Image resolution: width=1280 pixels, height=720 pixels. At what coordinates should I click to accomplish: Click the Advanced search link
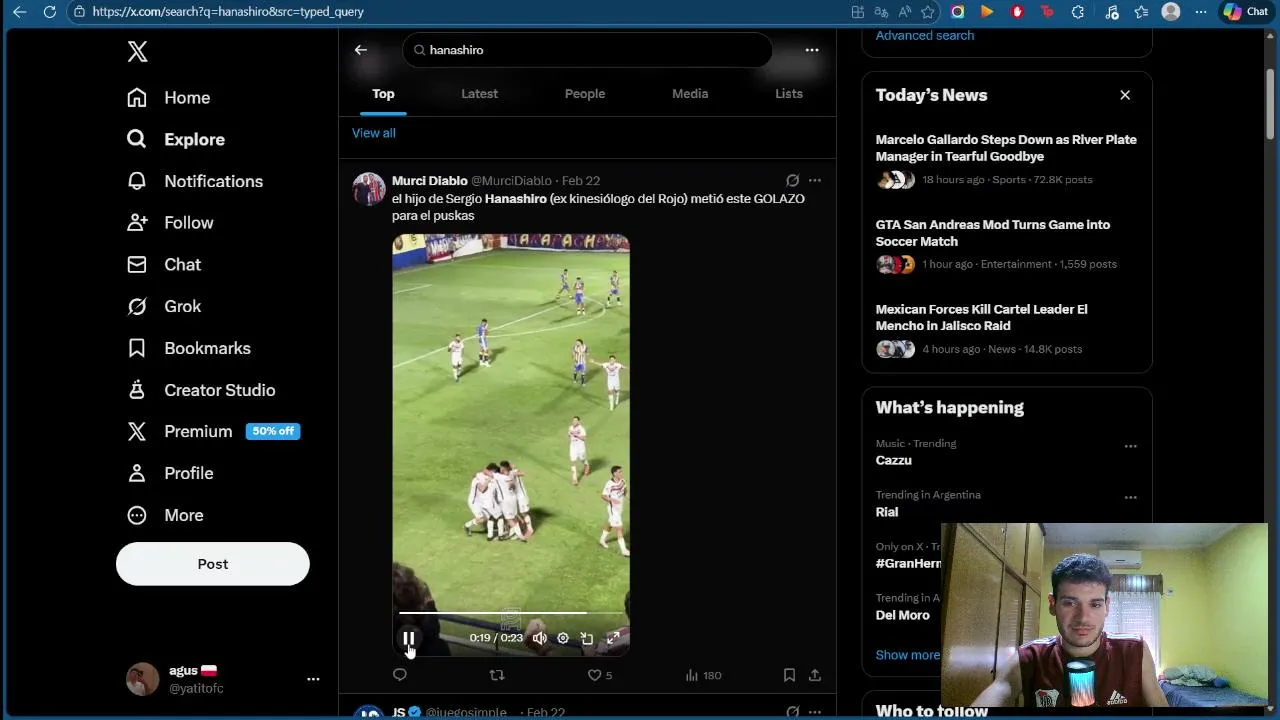tap(925, 35)
